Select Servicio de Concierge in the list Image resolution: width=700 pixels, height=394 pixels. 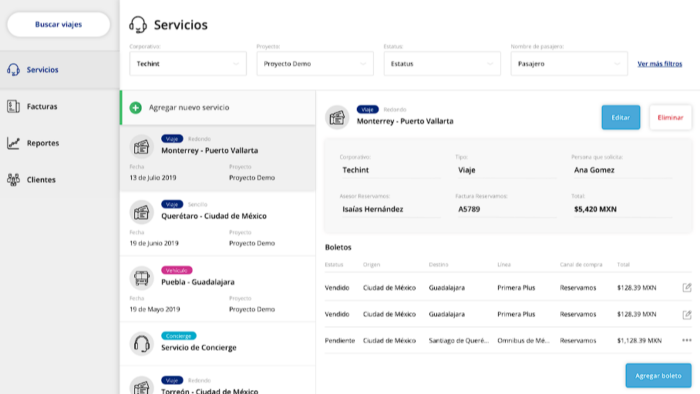coord(218,344)
